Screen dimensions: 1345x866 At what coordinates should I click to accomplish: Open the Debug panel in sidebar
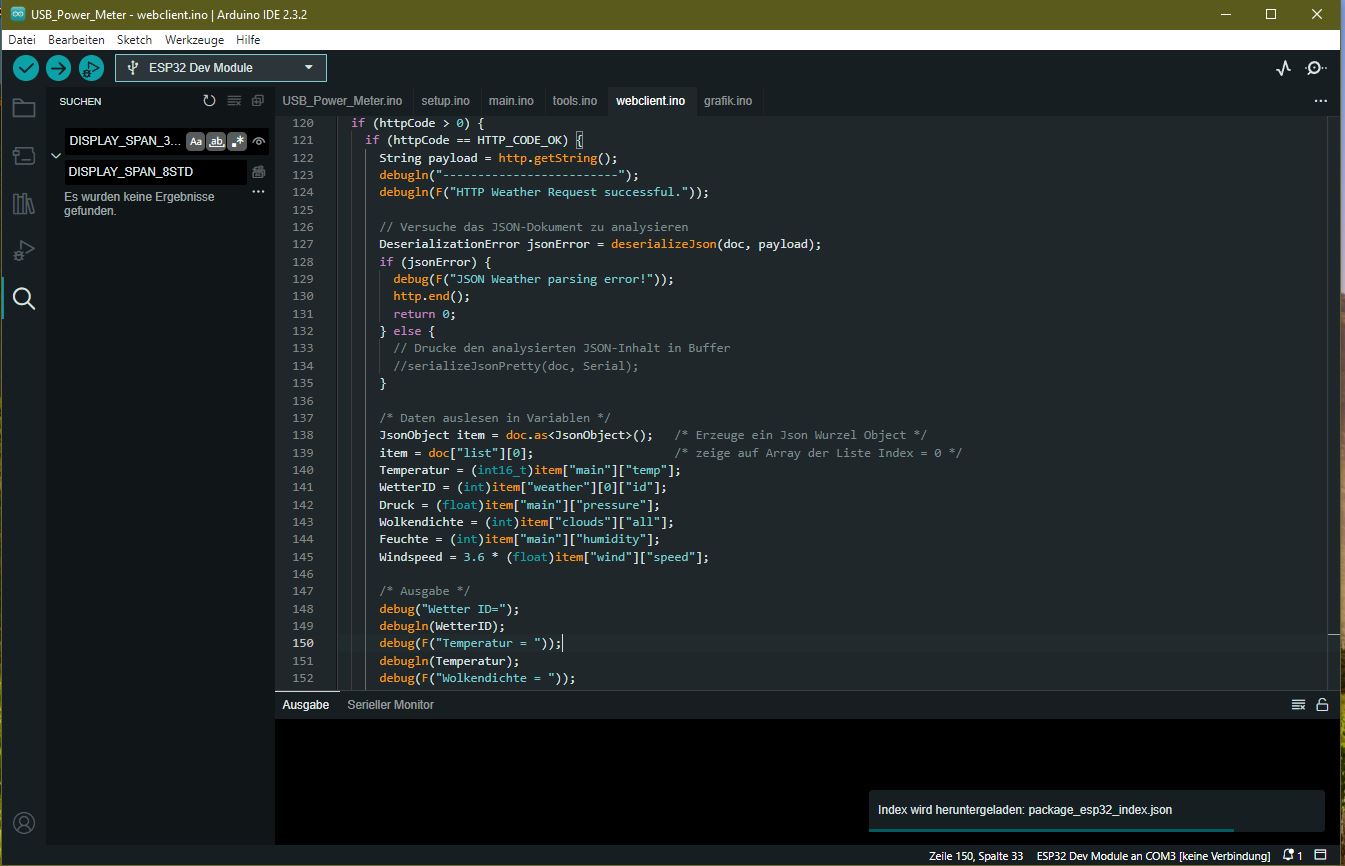[x=24, y=250]
